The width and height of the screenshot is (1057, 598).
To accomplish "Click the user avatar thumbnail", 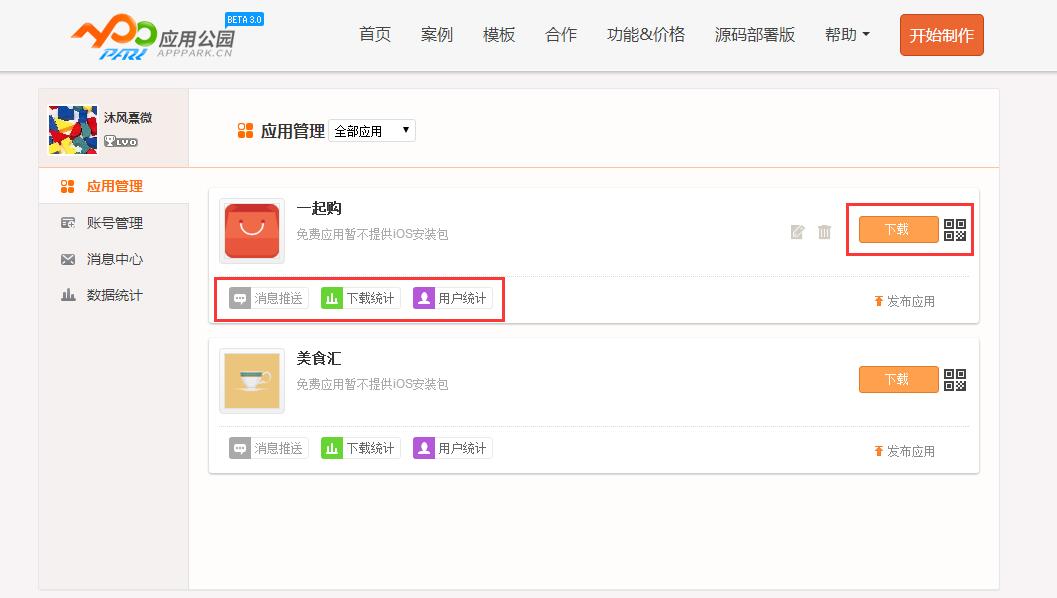I will pyautogui.click(x=73, y=130).
